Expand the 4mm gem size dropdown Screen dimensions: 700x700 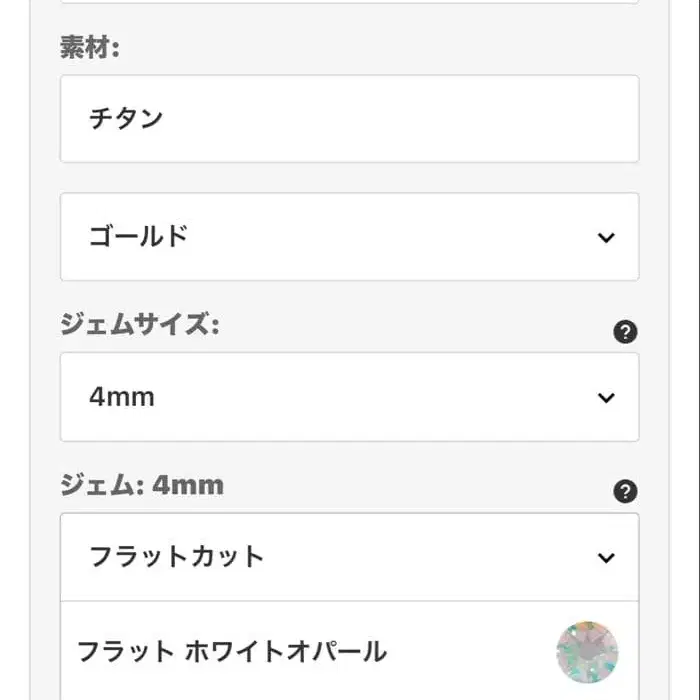tap(349, 397)
